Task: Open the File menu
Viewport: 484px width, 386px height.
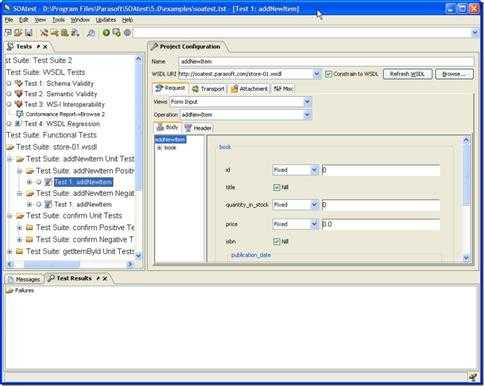Action: 9,20
